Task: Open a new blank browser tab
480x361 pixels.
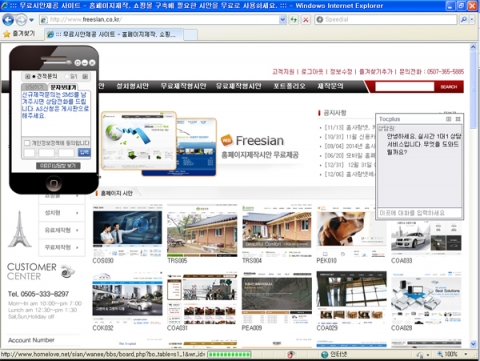Action: click(190, 35)
